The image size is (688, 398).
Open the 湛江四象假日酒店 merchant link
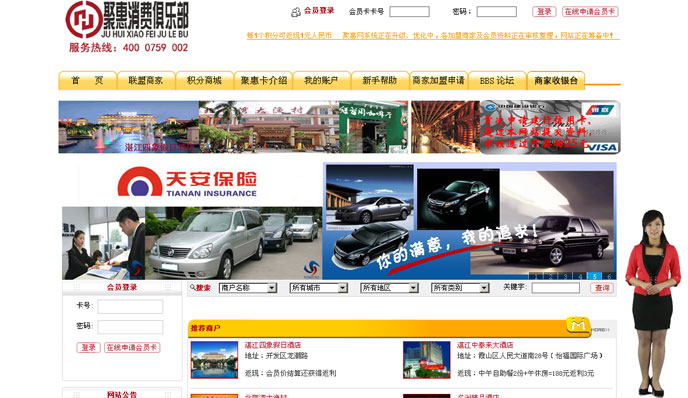(x=273, y=345)
